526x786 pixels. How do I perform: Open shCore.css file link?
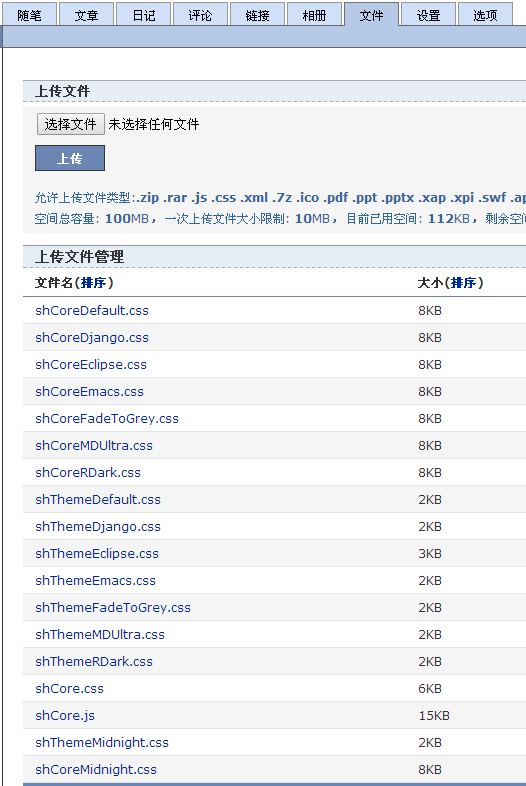(69, 689)
